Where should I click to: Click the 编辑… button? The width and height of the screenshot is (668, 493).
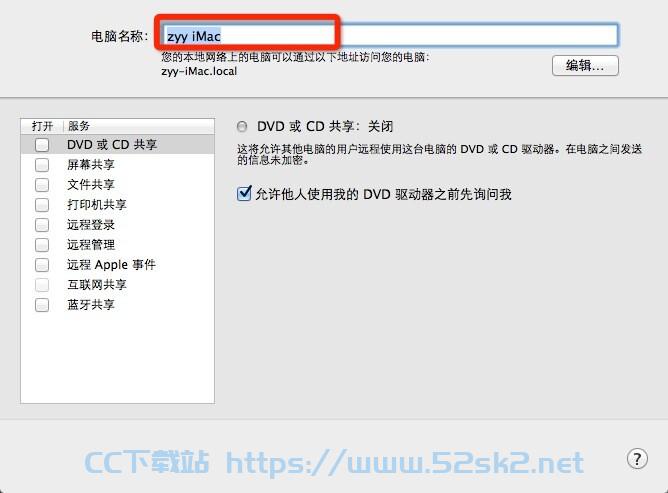tap(585, 66)
